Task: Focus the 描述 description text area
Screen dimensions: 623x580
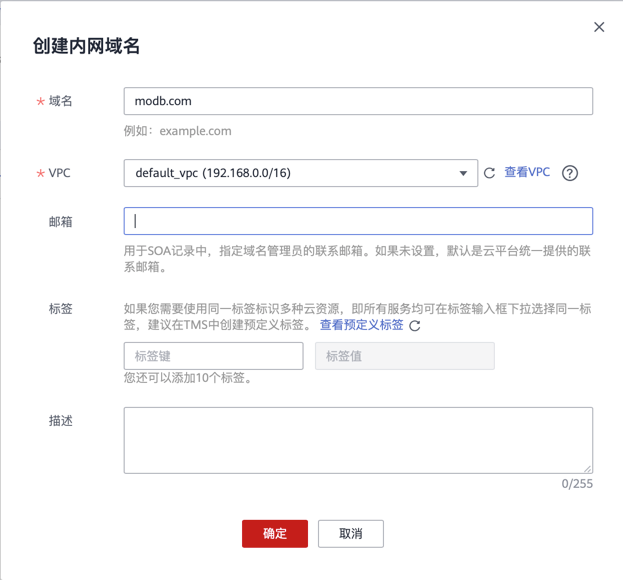Action: click(x=358, y=439)
